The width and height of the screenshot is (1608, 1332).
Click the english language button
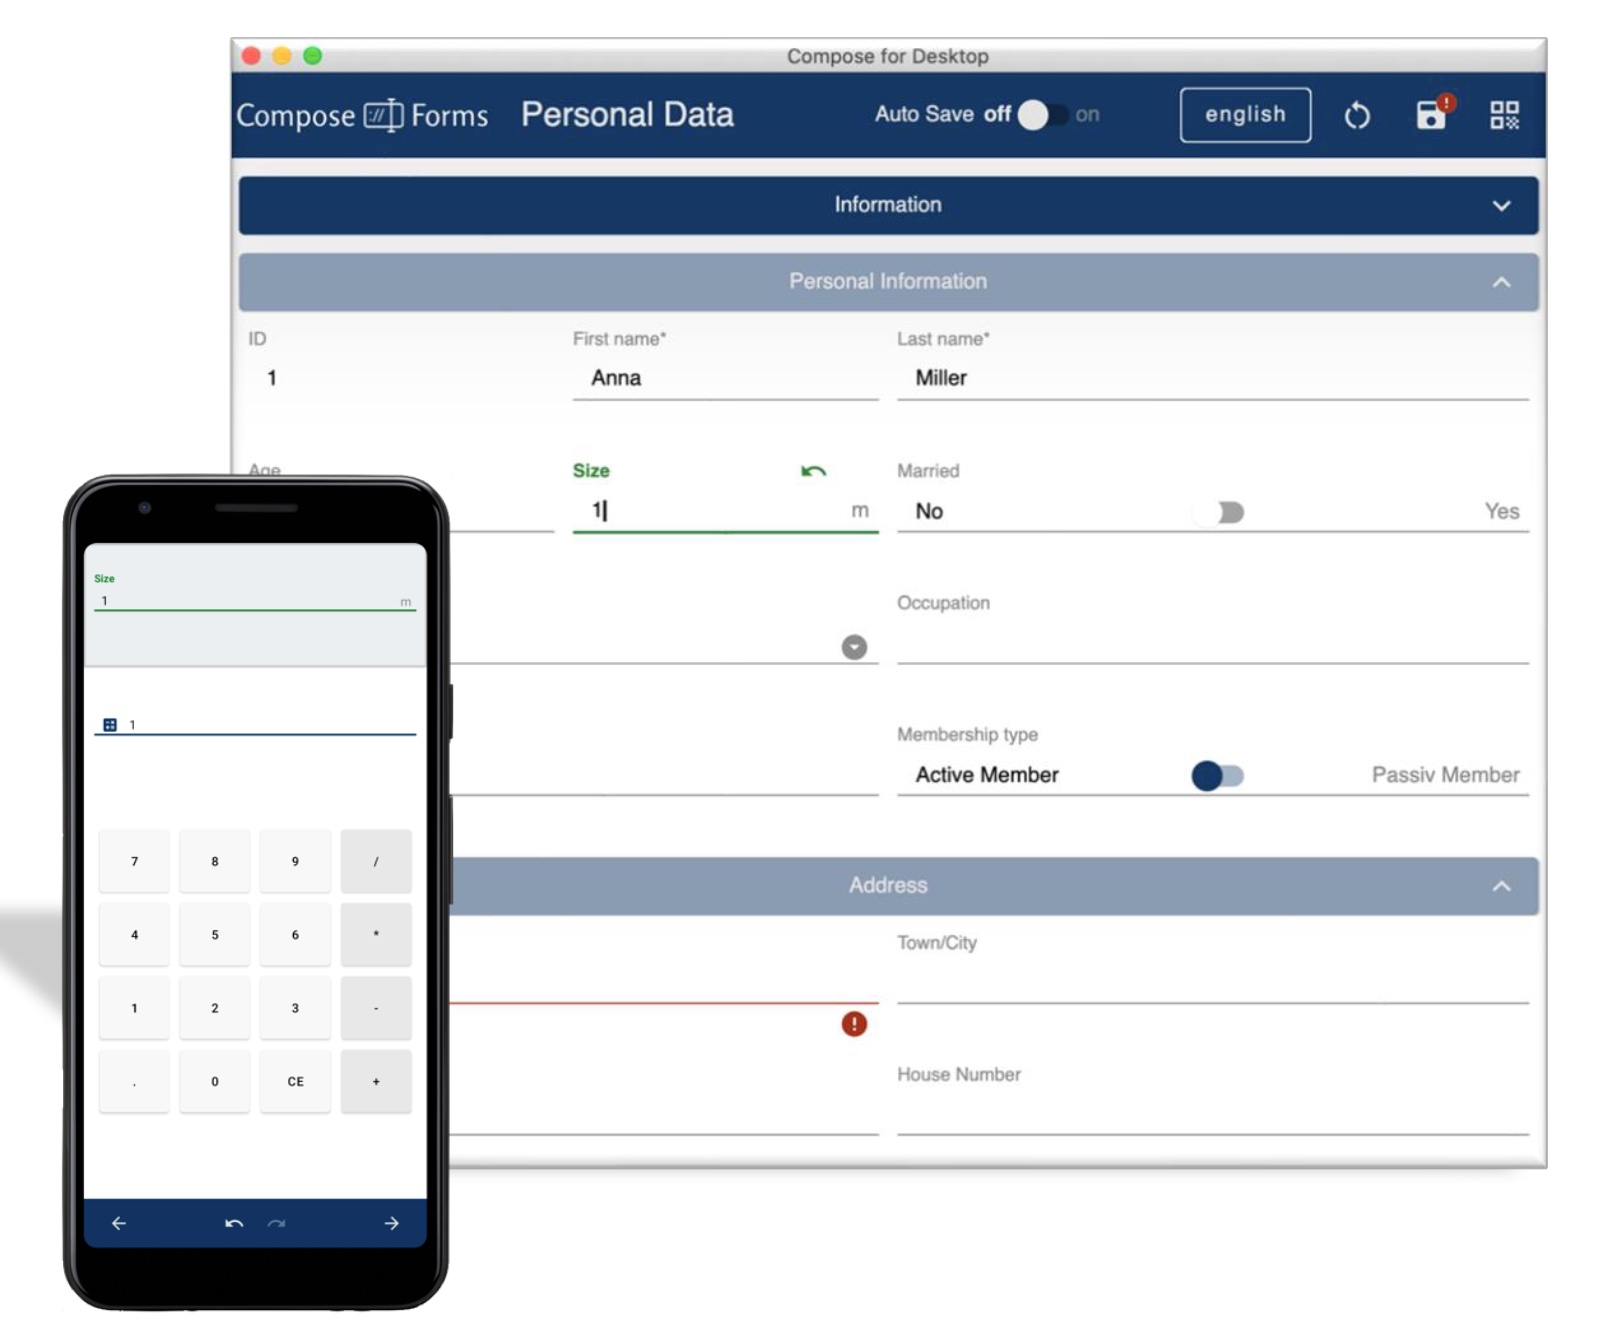click(1245, 115)
